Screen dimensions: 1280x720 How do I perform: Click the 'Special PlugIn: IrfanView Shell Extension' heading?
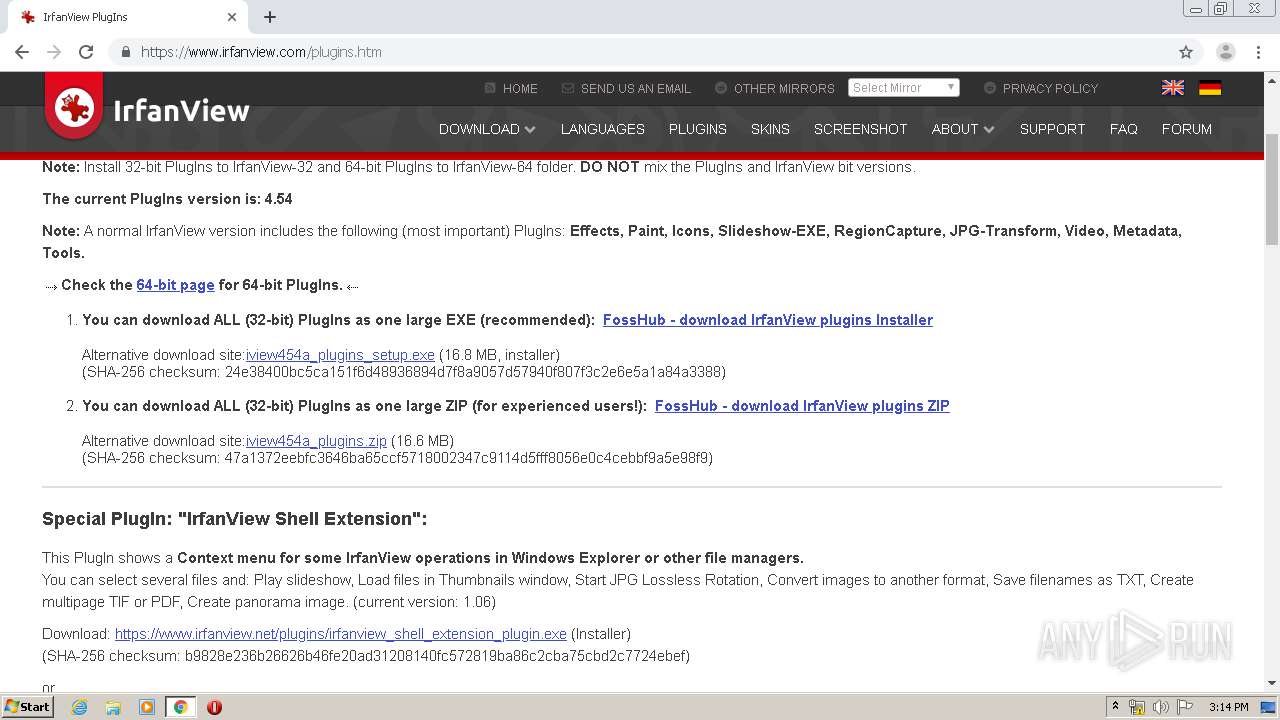coord(235,519)
